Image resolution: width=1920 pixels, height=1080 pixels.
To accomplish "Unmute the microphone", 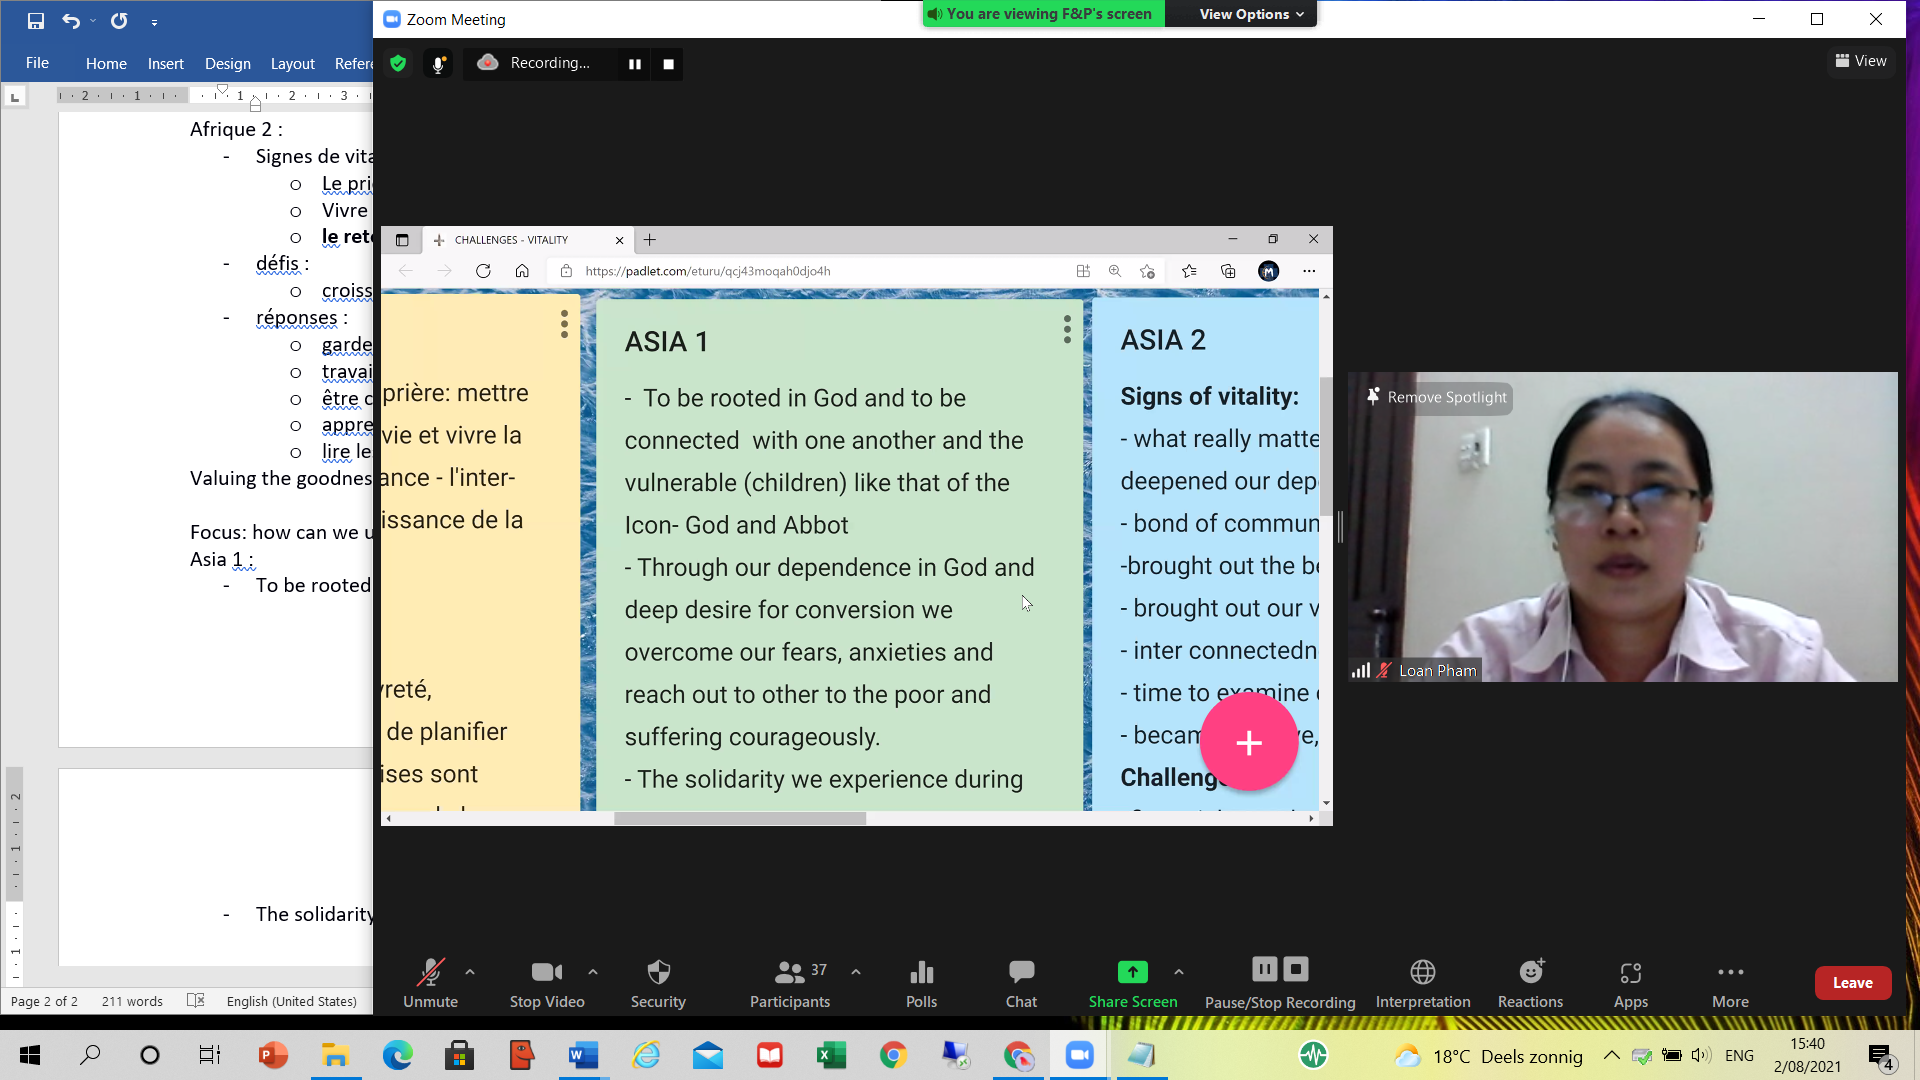I will (x=430, y=983).
